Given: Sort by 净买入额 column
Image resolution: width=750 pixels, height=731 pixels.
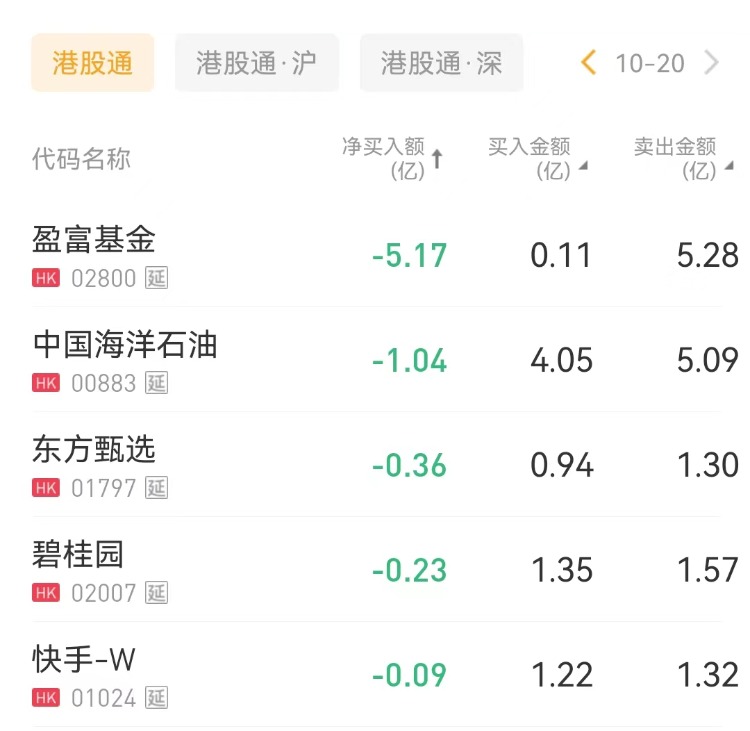Looking at the screenshot, I should pos(392,159).
